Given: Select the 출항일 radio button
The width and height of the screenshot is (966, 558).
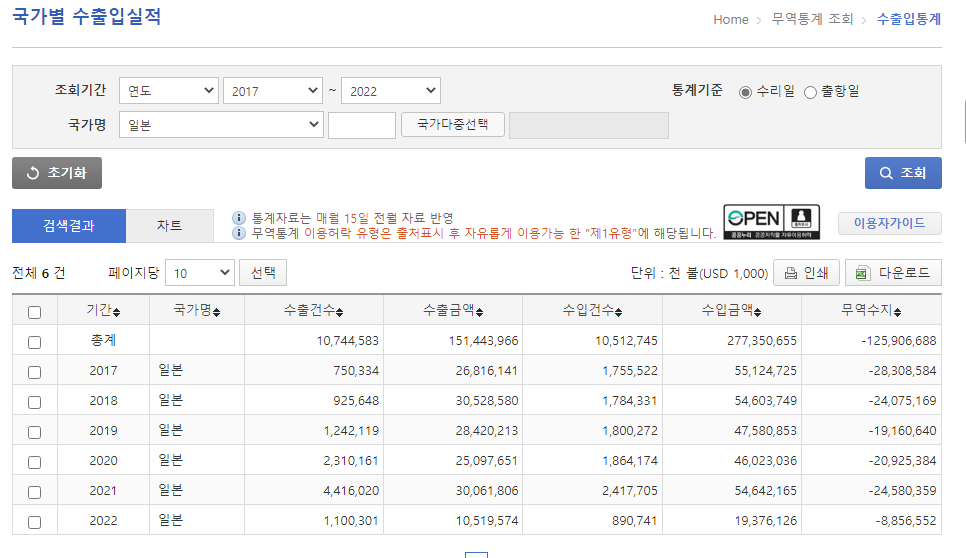Looking at the screenshot, I should click(810, 92).
